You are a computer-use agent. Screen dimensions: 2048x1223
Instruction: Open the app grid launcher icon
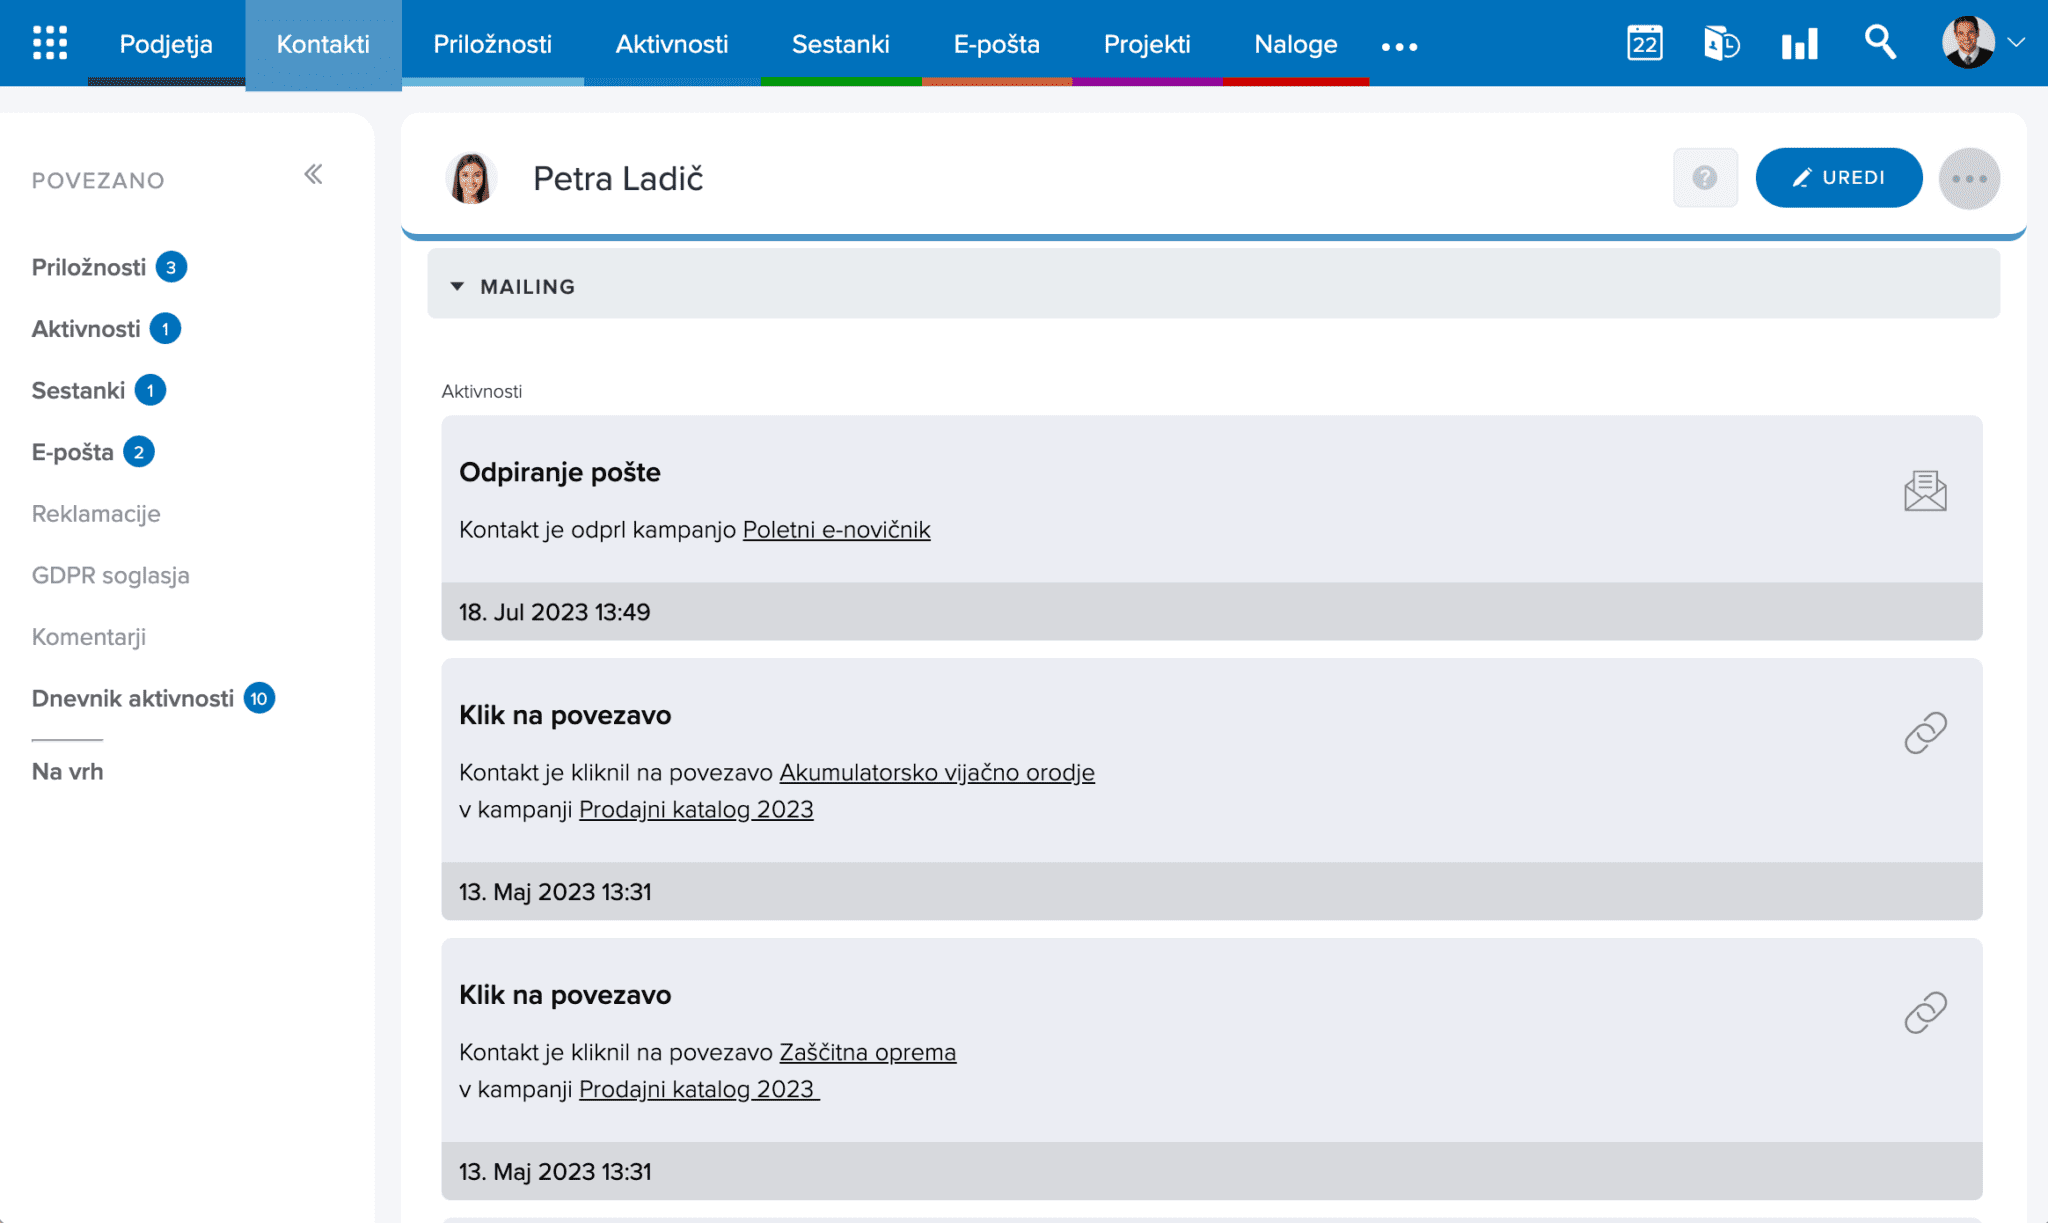click(x=49, y=43)
